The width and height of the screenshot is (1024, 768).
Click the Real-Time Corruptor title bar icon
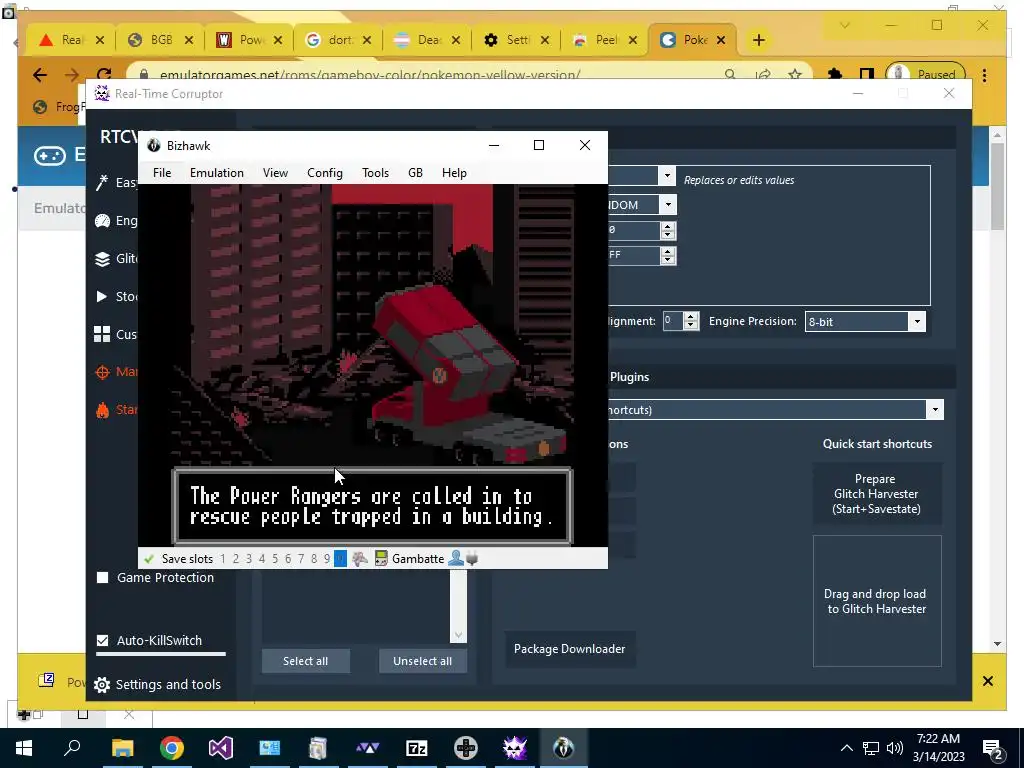[102, 93]
